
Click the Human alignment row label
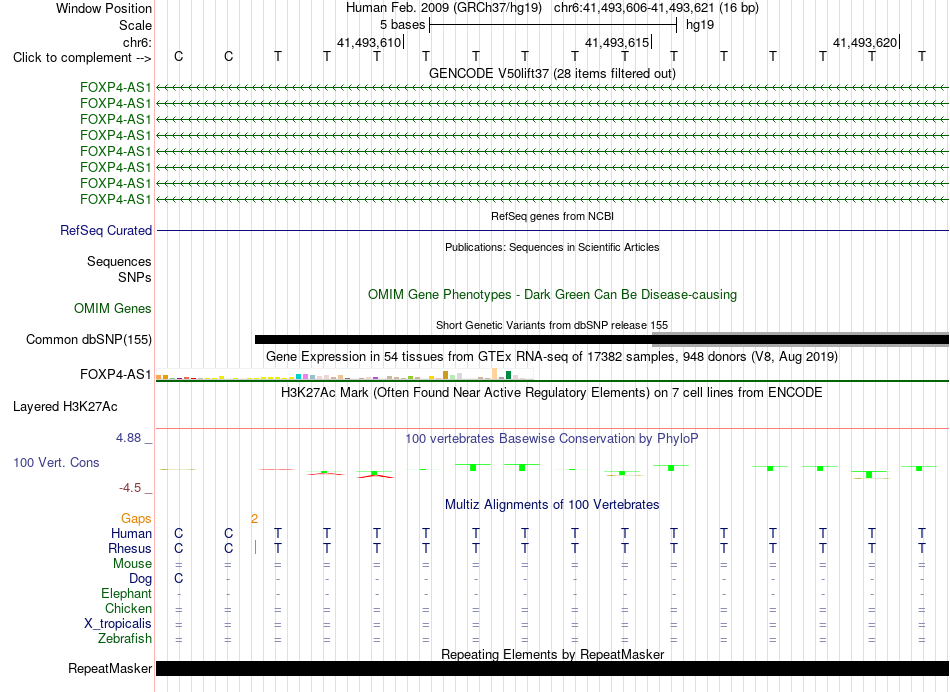(131, 533)
